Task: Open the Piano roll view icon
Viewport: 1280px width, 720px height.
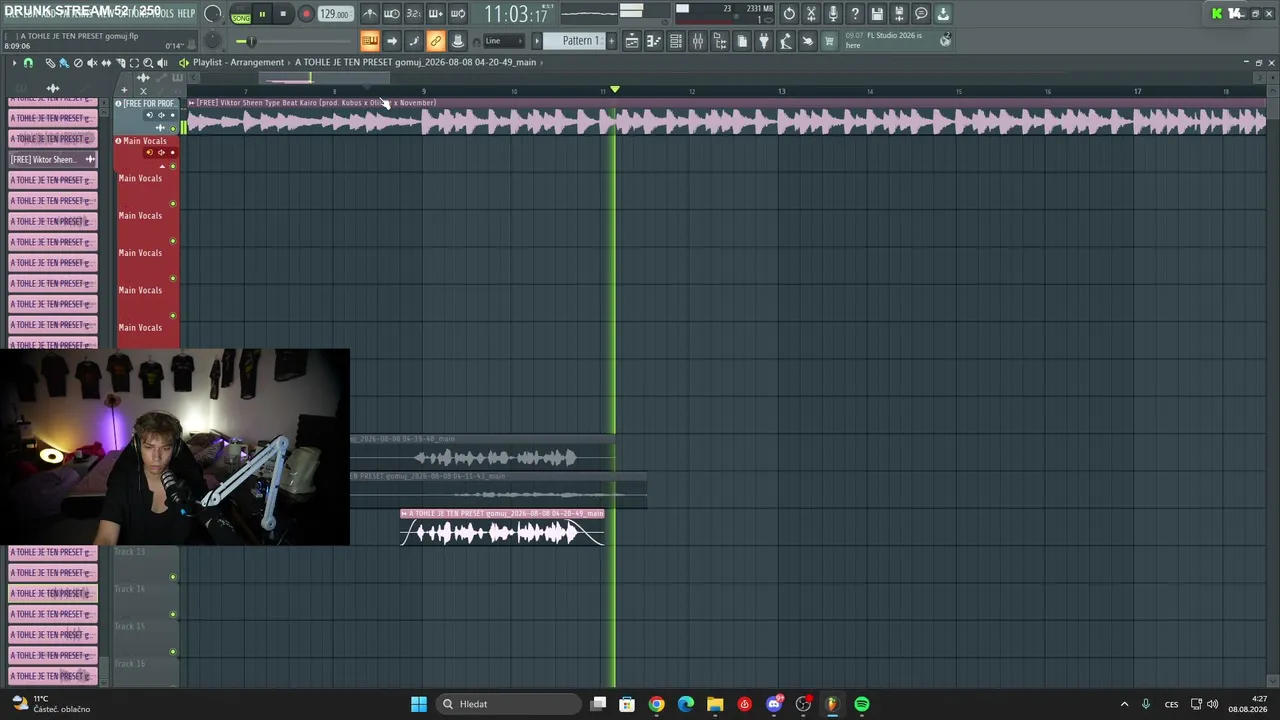Action: [654, 41]
